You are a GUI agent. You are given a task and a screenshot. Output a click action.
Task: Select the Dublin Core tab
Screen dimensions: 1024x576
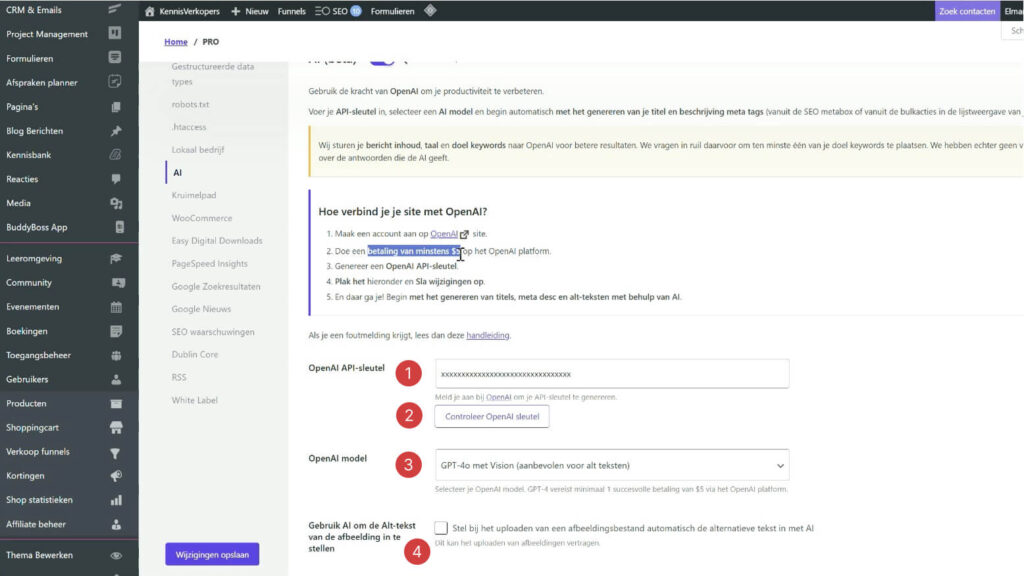(195, 355)
